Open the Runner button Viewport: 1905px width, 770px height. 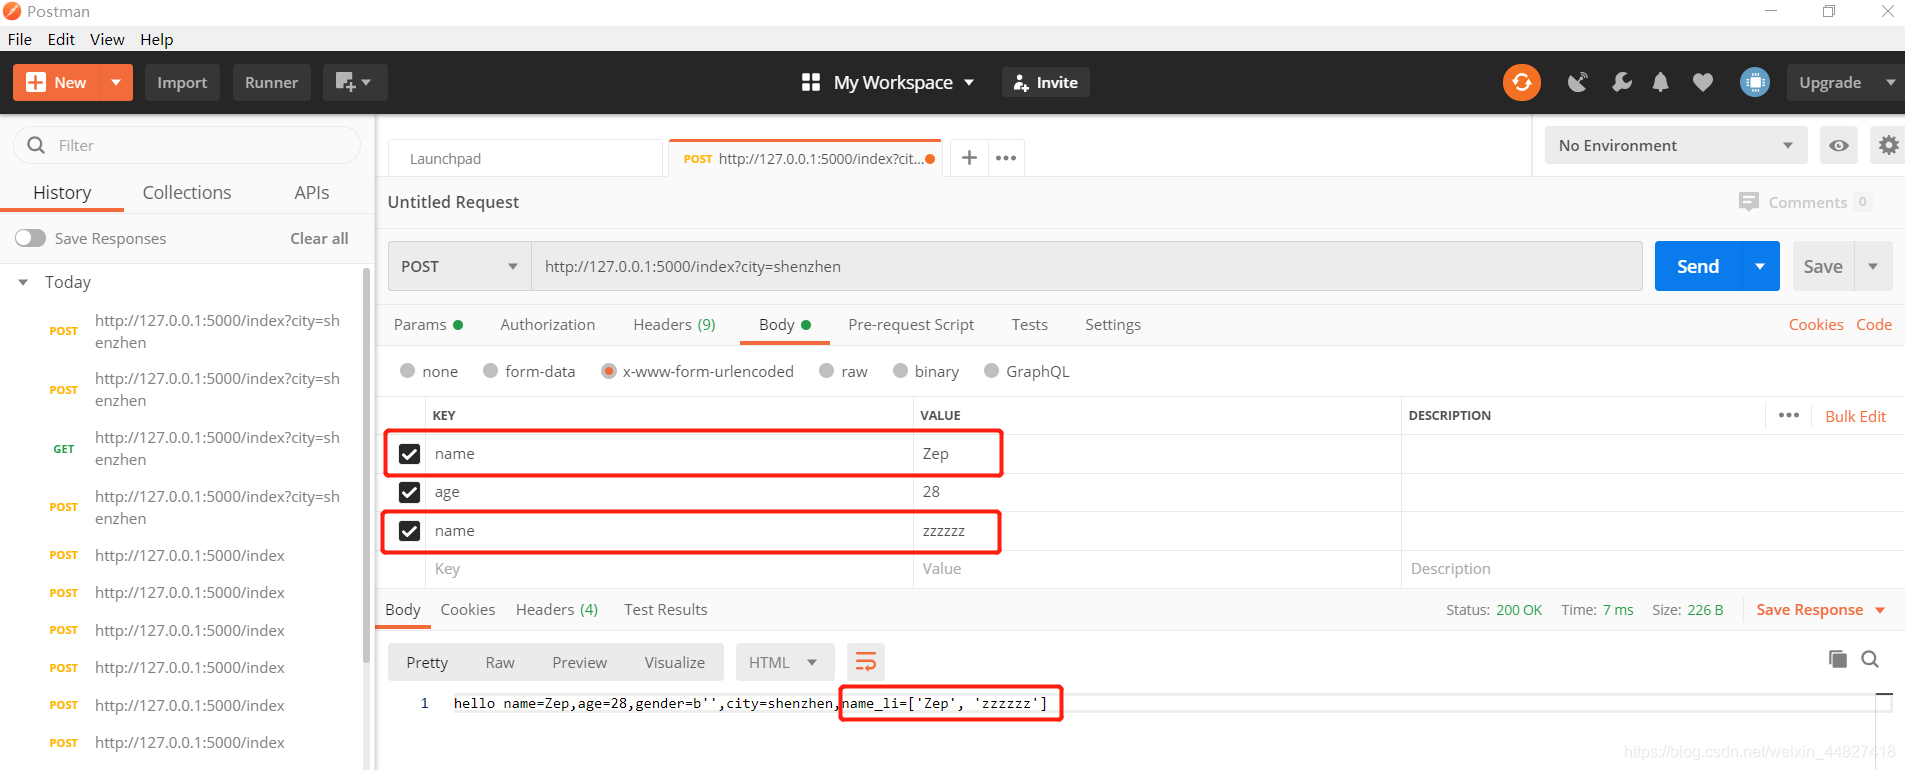point(271,82)
